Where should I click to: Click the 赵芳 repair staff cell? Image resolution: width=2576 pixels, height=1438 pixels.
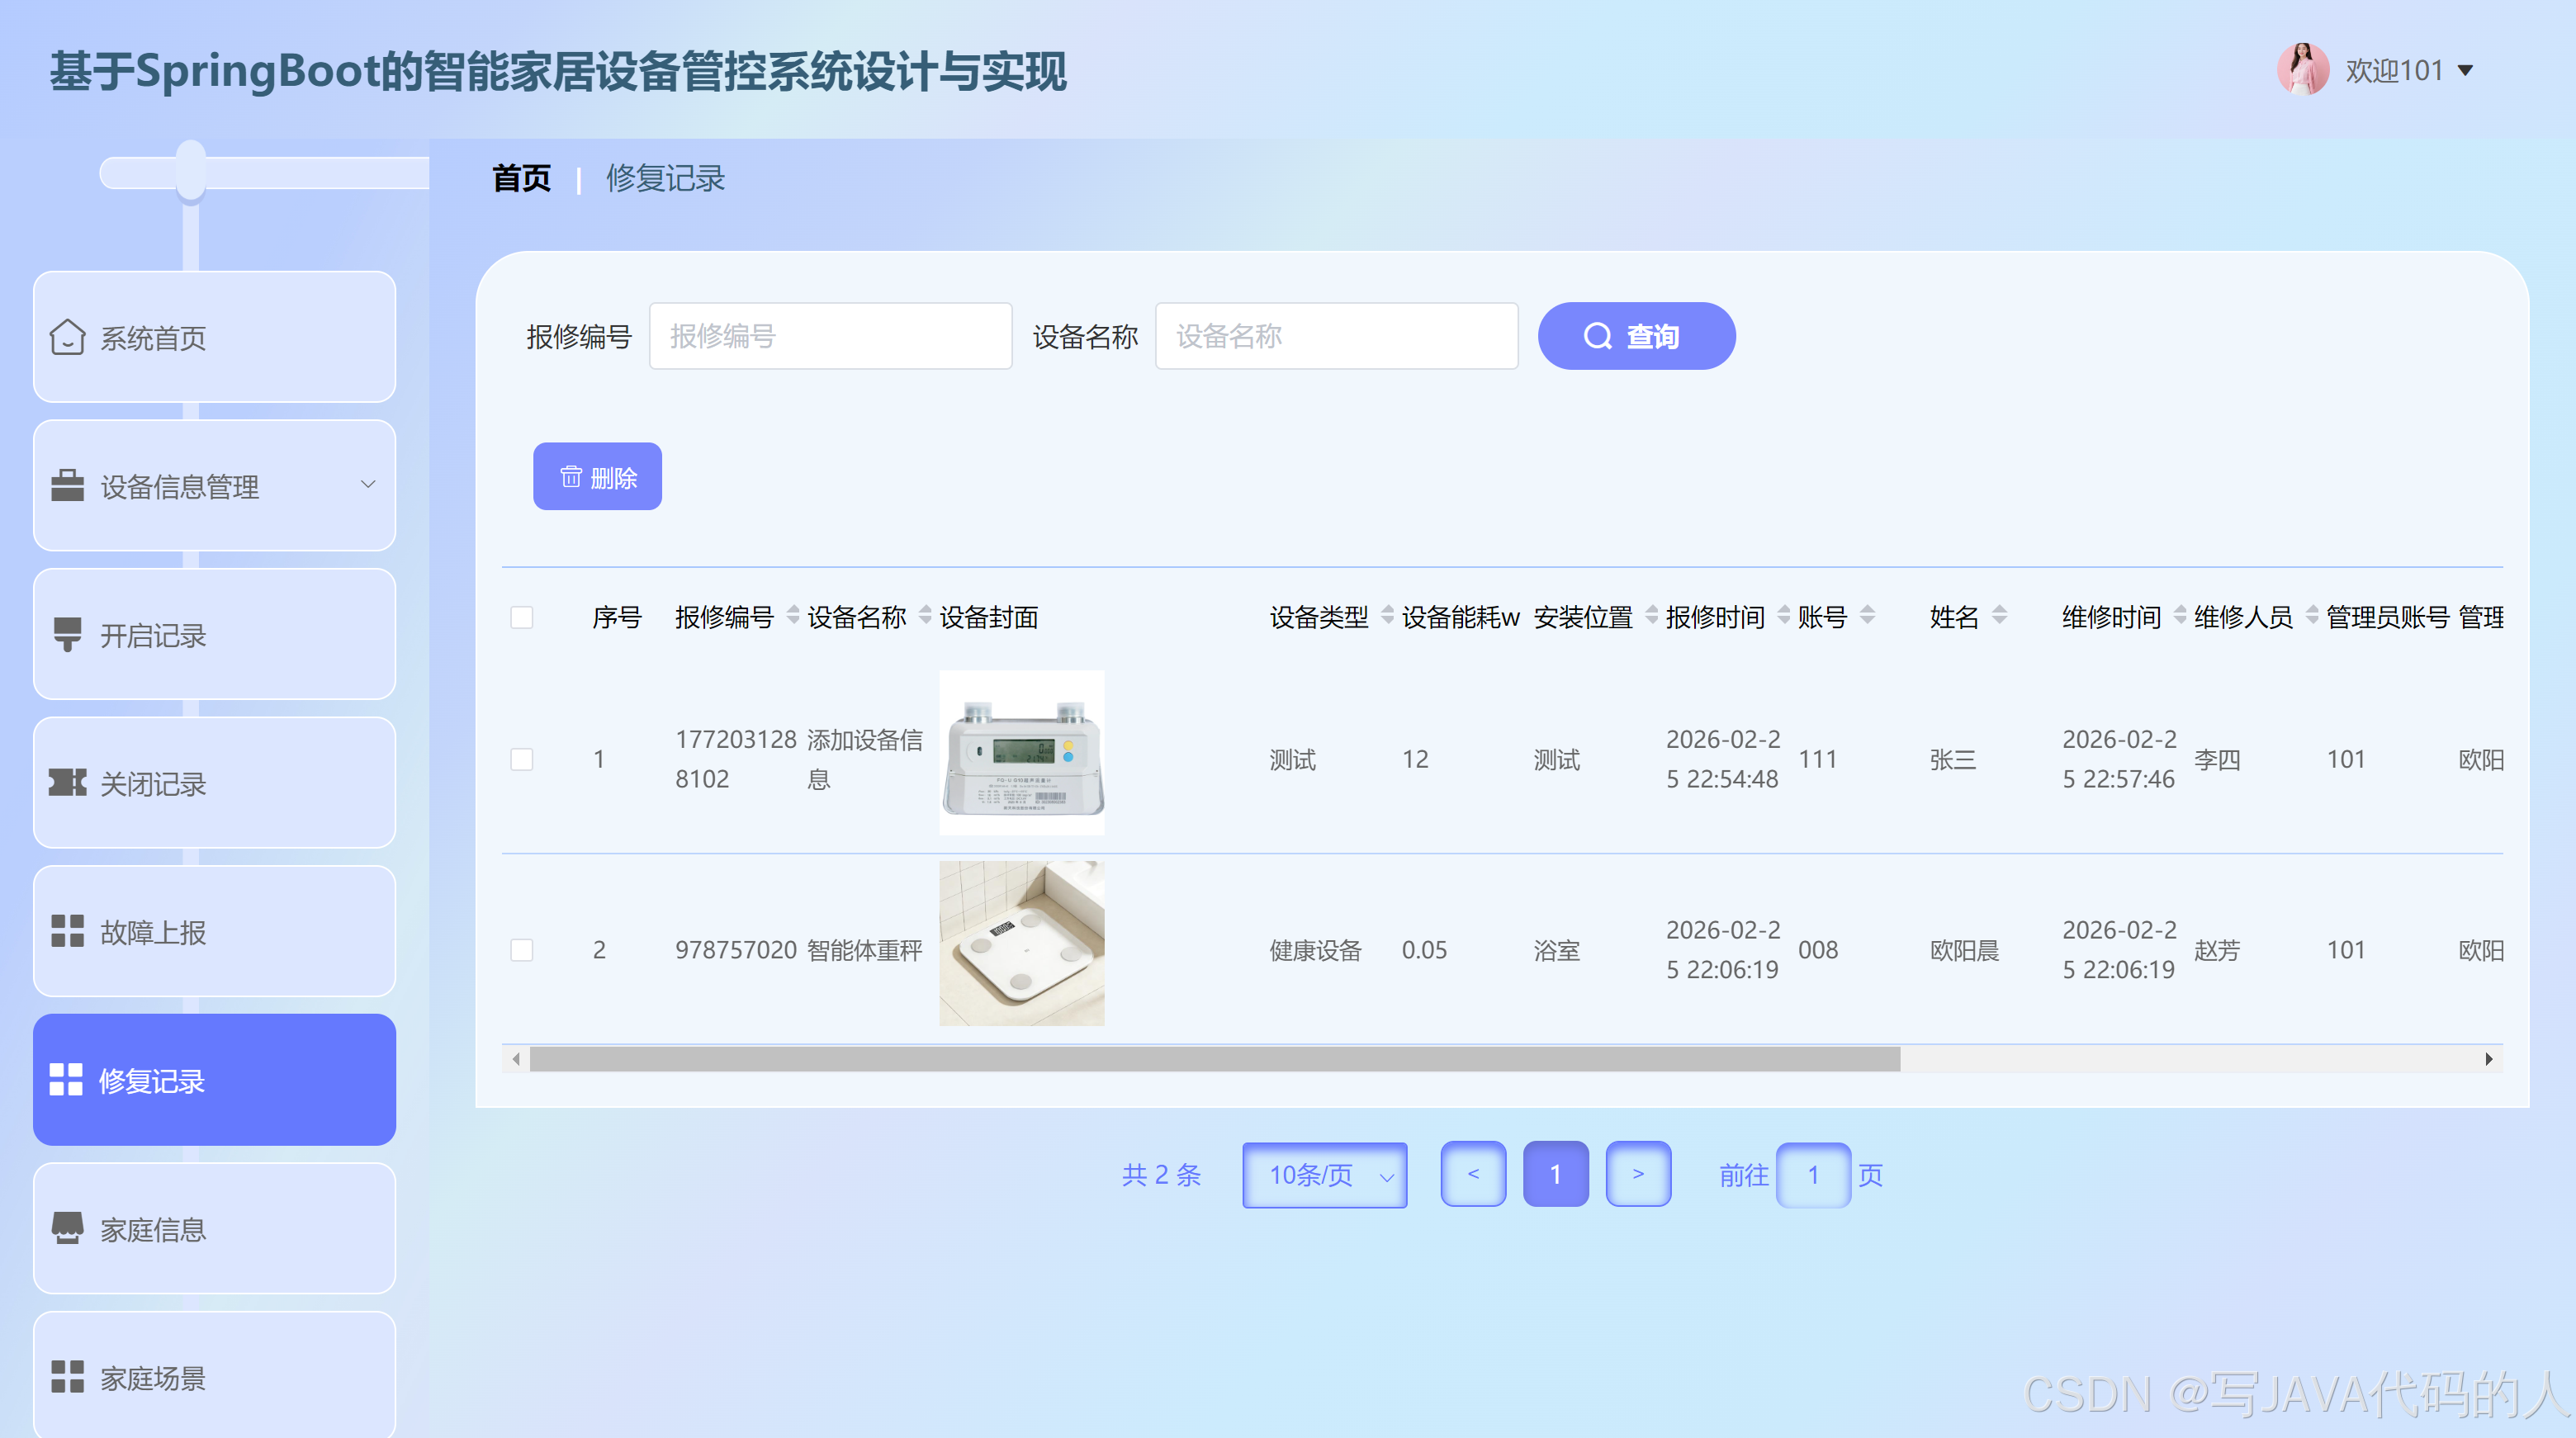coord(2217,950)
